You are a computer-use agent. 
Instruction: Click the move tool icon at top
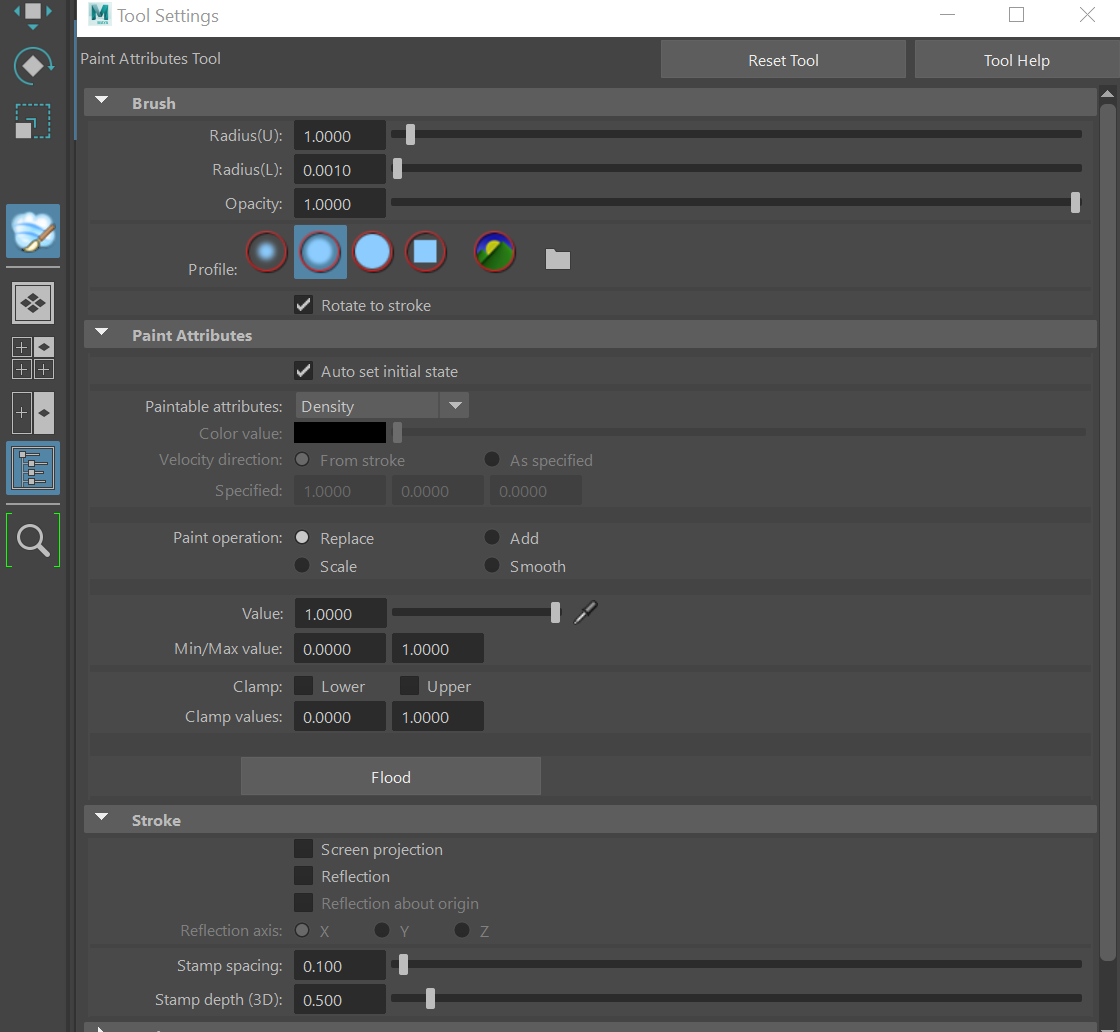[x=33, y=14]
